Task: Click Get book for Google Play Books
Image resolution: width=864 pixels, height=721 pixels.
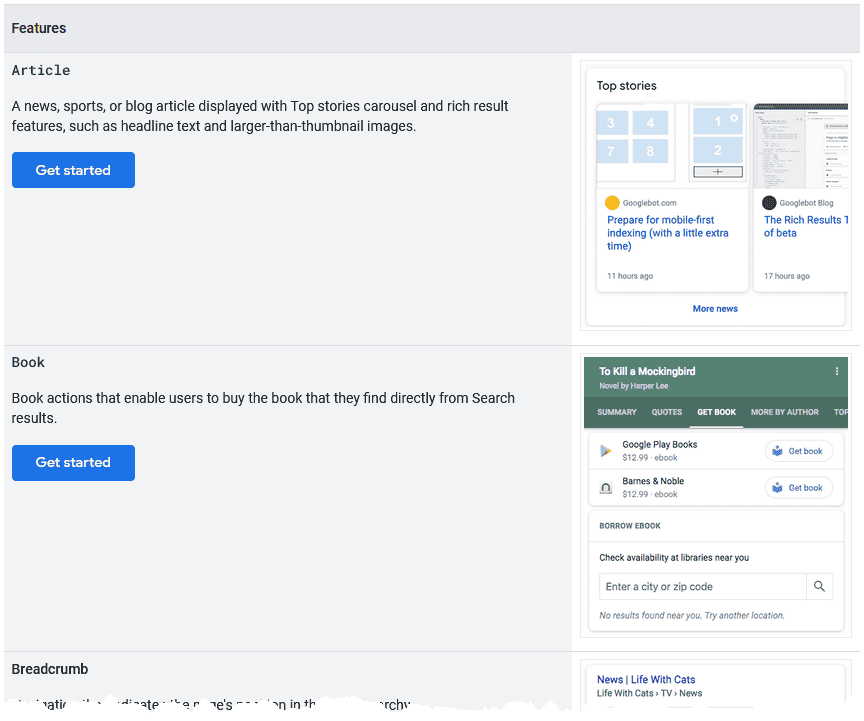Action: (798, 451)
